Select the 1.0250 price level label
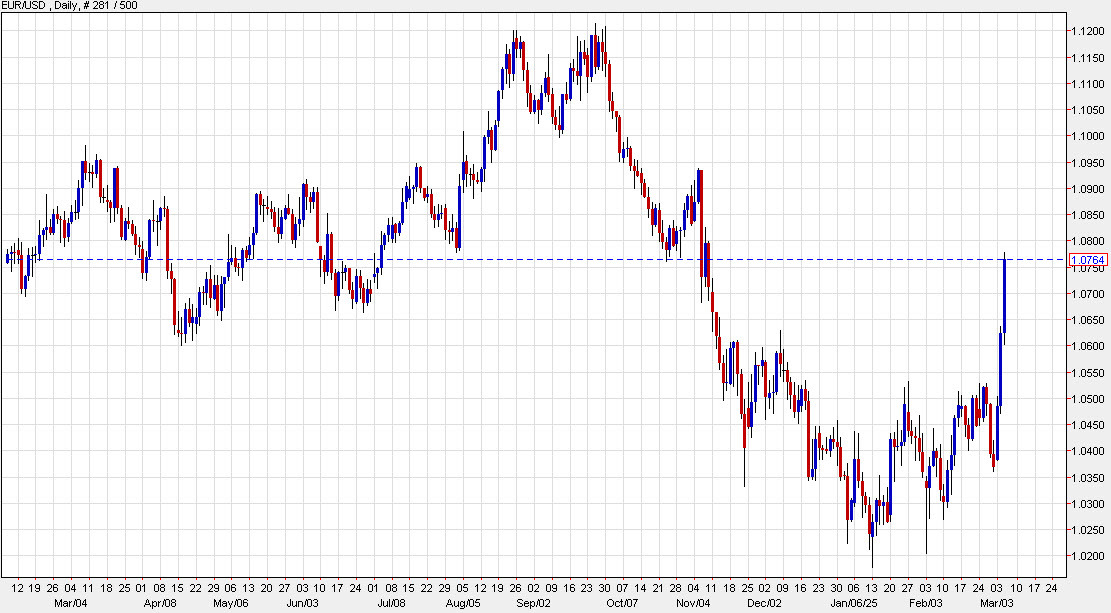1111x613 pixels. click(x=1088, y=530)
